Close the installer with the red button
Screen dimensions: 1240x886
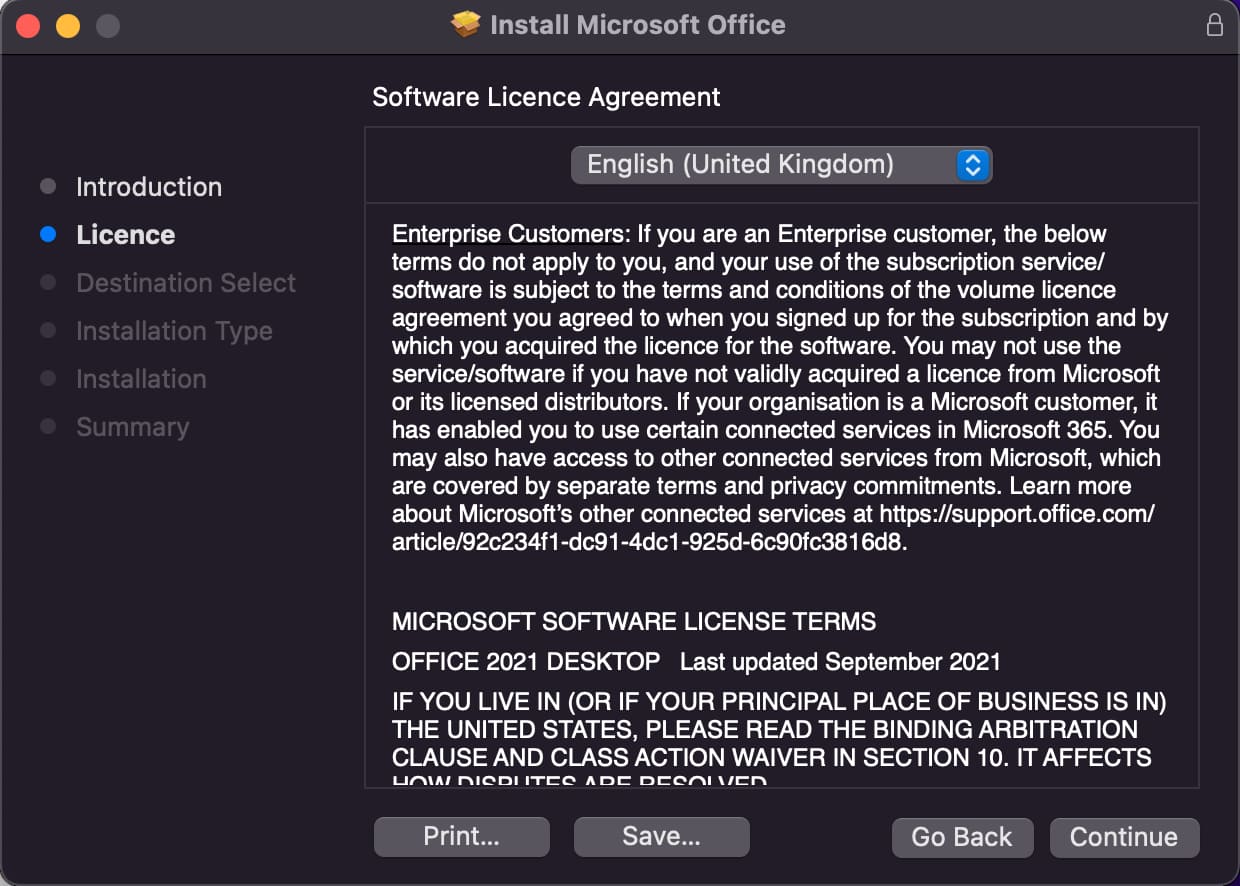point(28,26)
